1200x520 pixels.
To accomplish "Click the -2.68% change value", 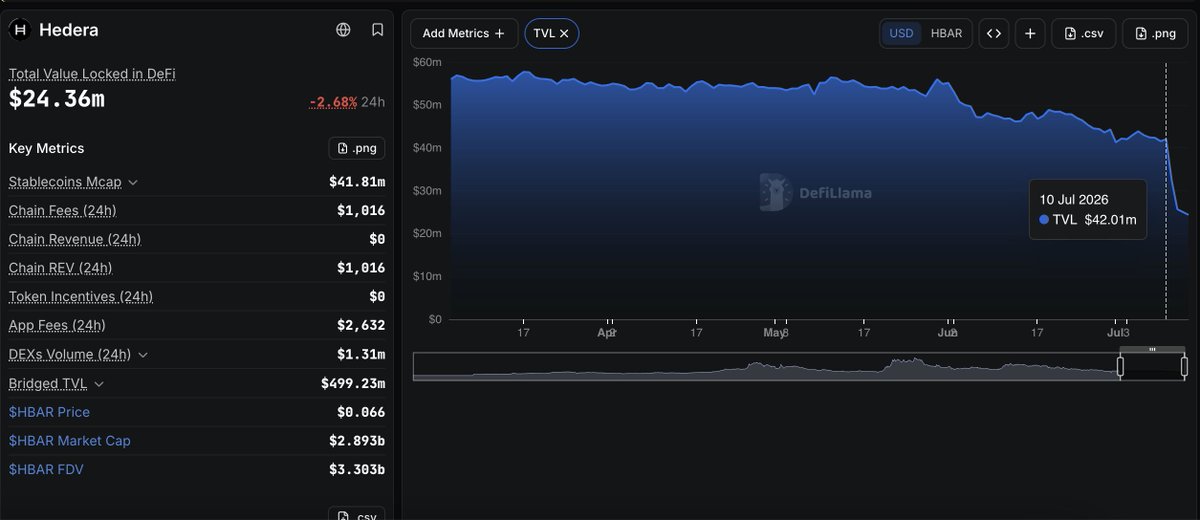I will [333, 102].
